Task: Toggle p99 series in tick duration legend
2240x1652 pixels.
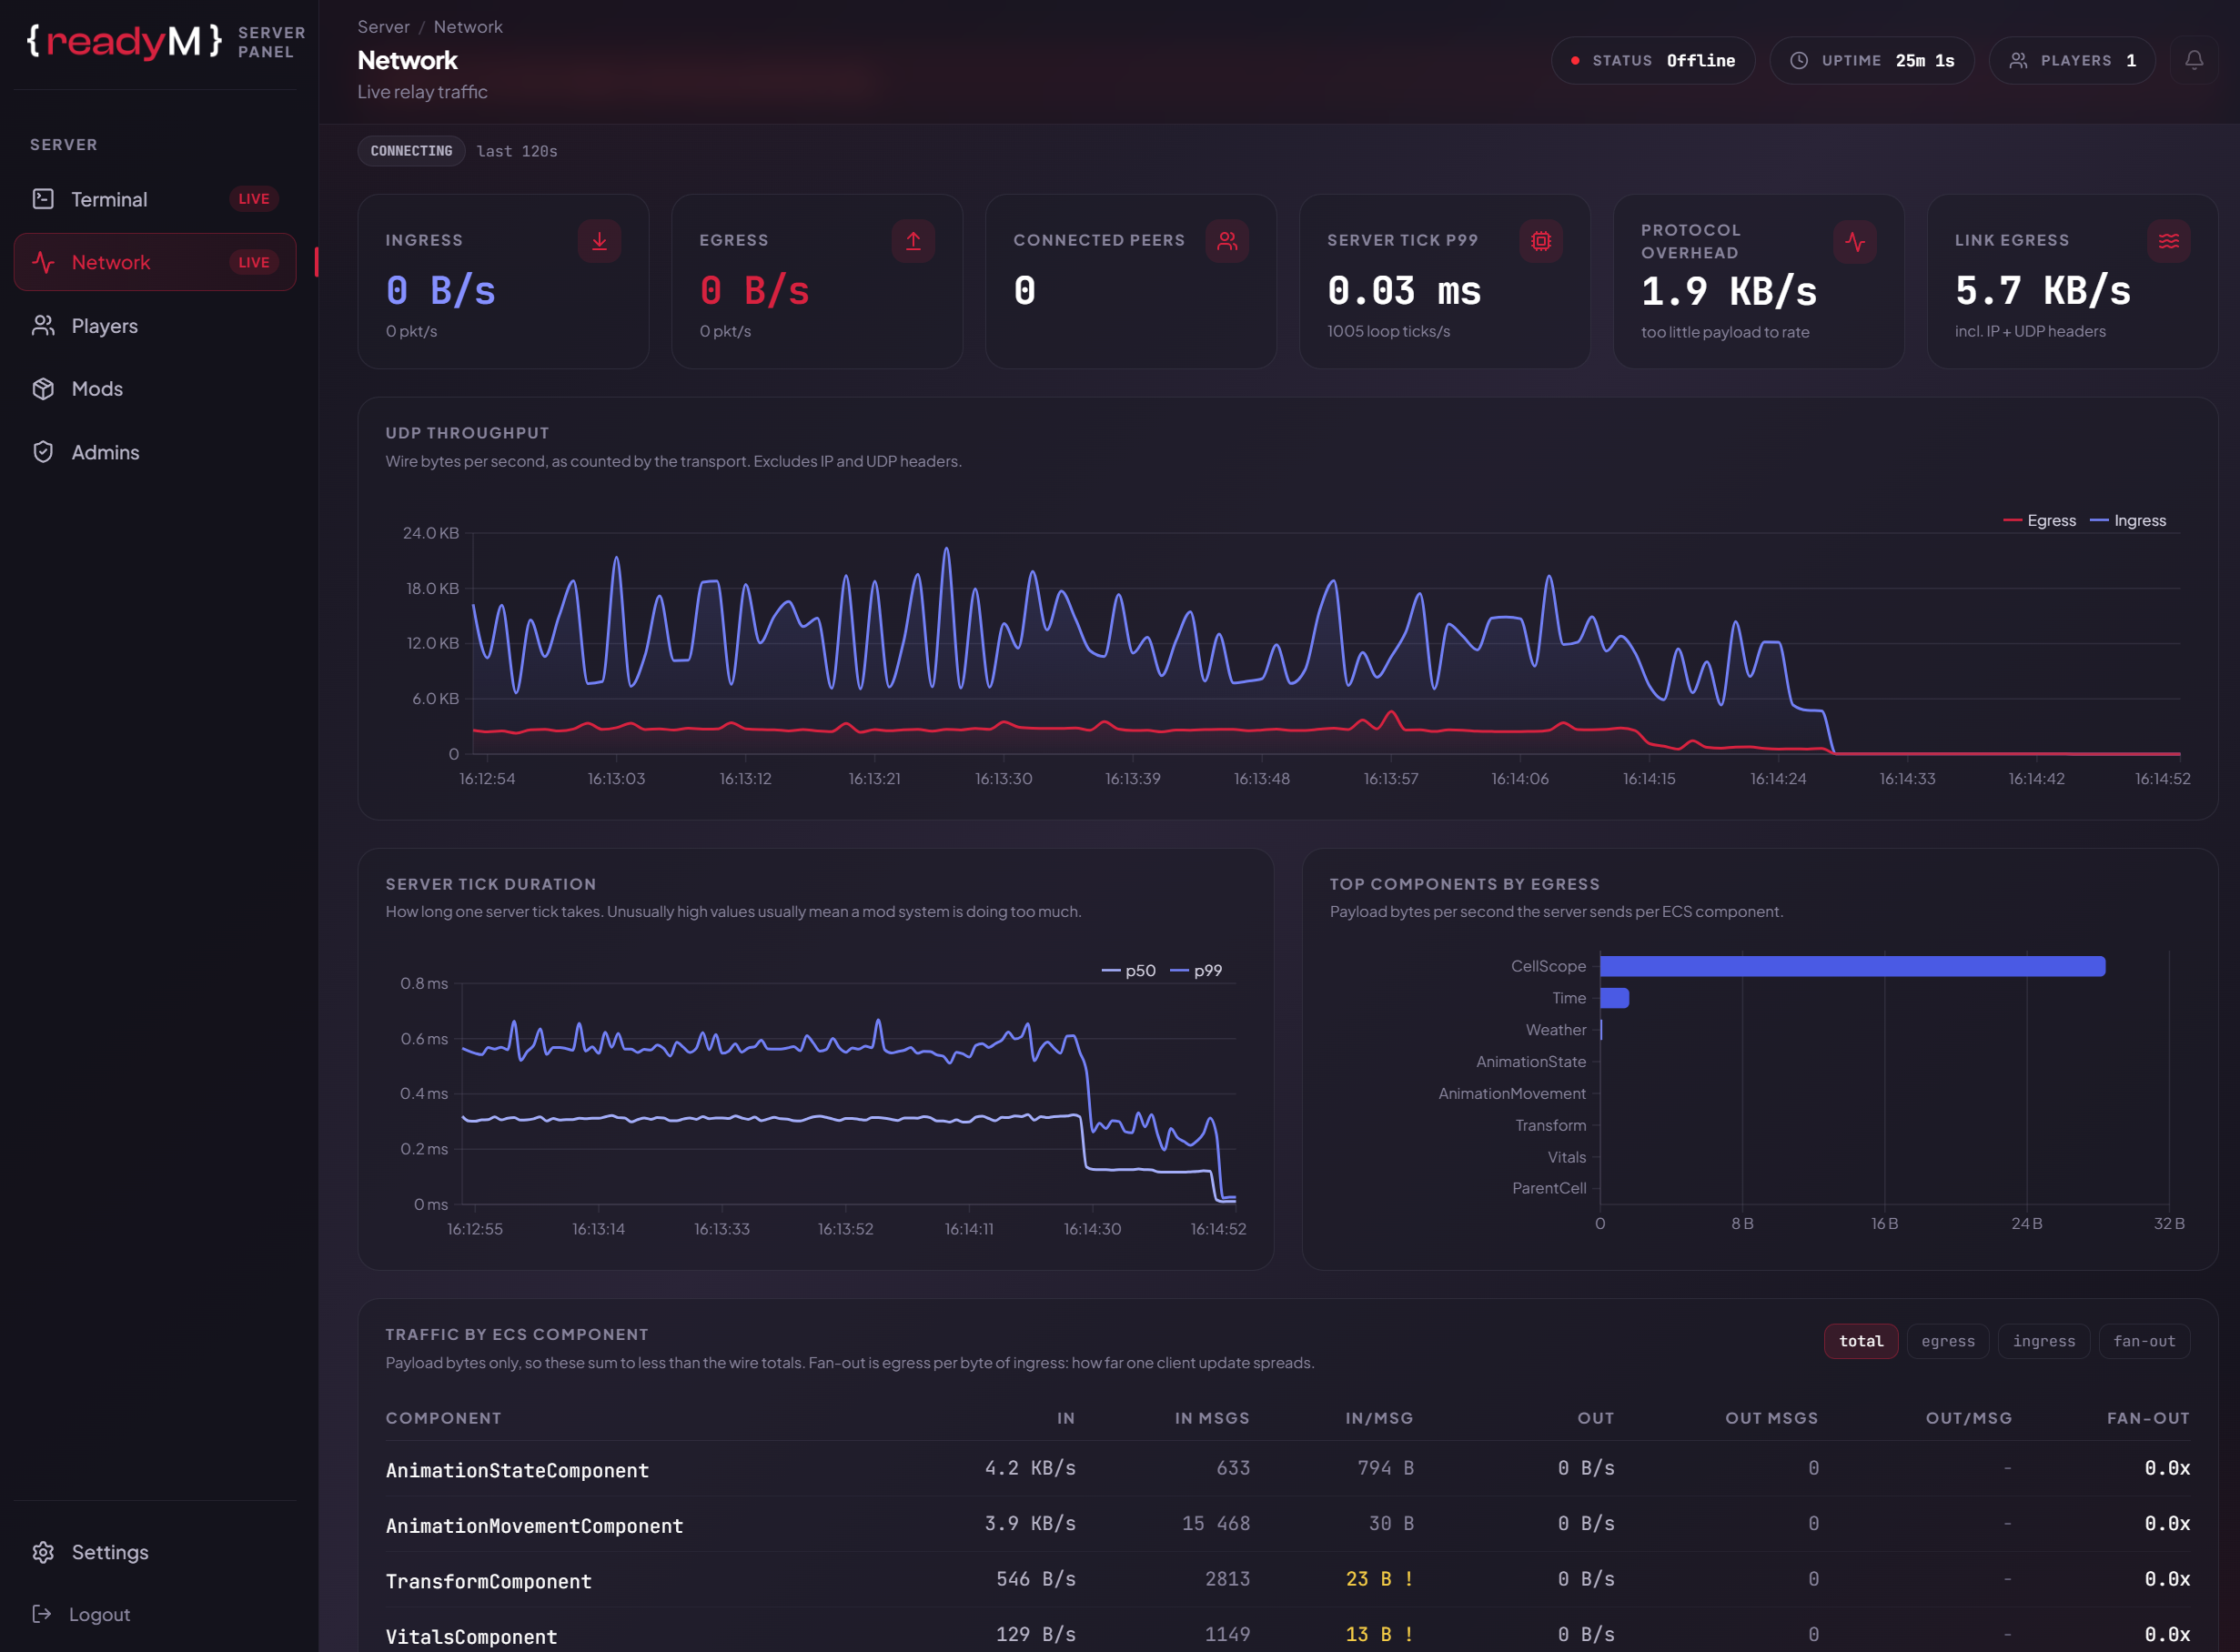Action: pos(1196,970)
